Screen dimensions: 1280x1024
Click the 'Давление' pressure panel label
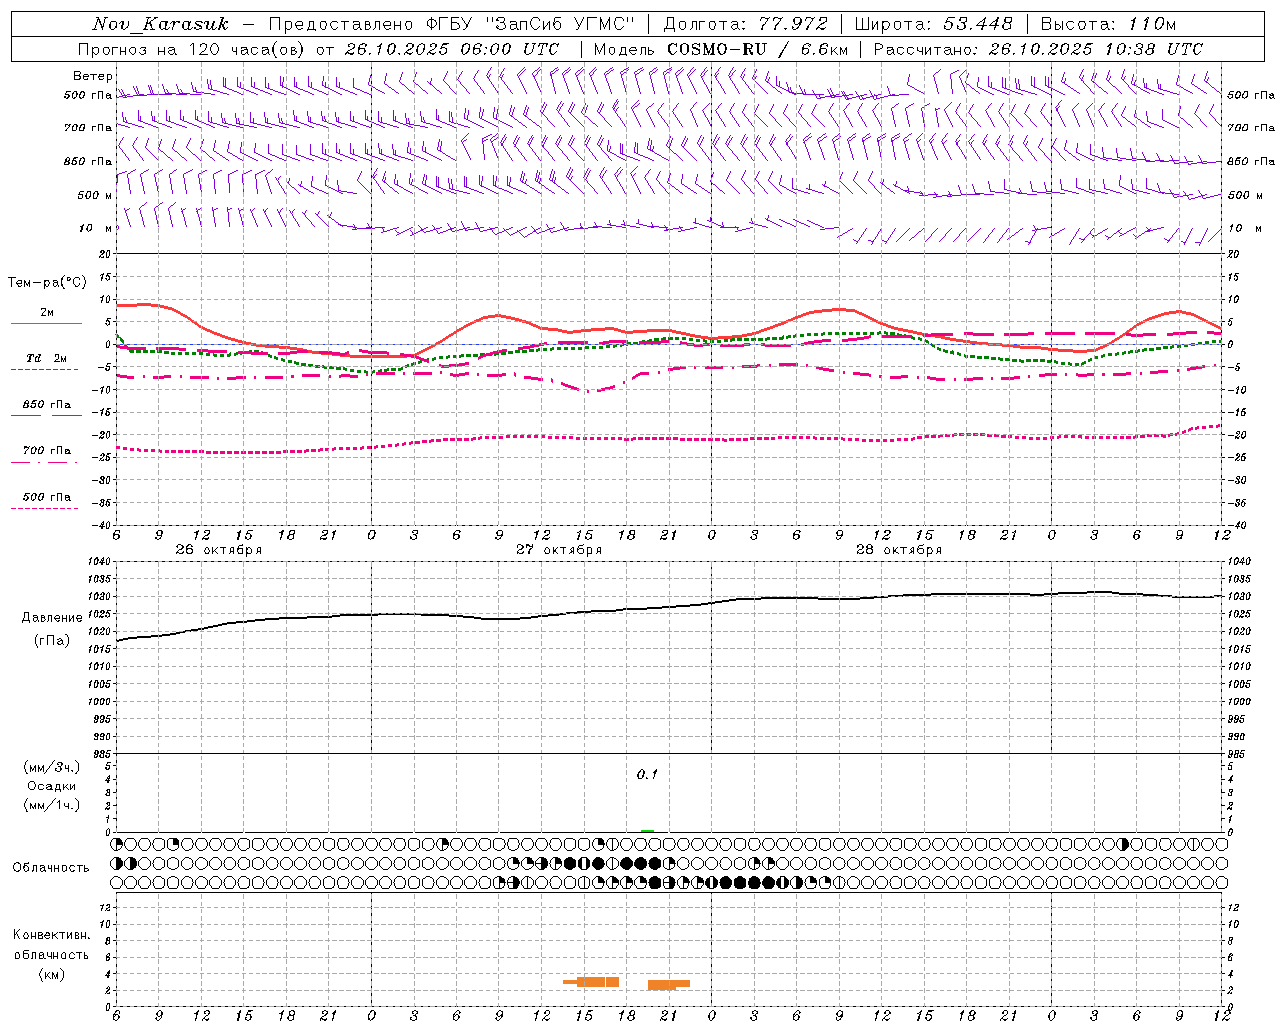[51, 618]
